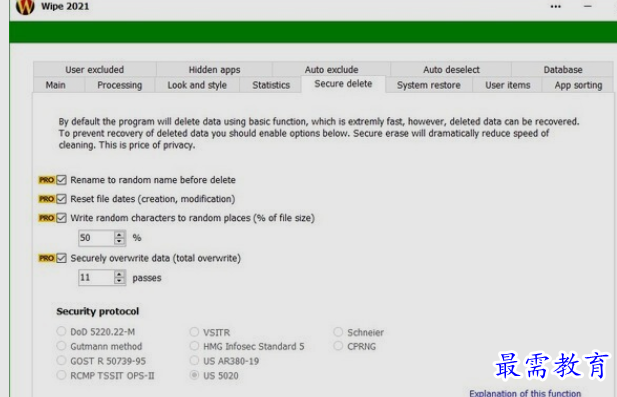Open the Auto deselect tab
This screenshot has width=617, height=397.
click(451, 70)
